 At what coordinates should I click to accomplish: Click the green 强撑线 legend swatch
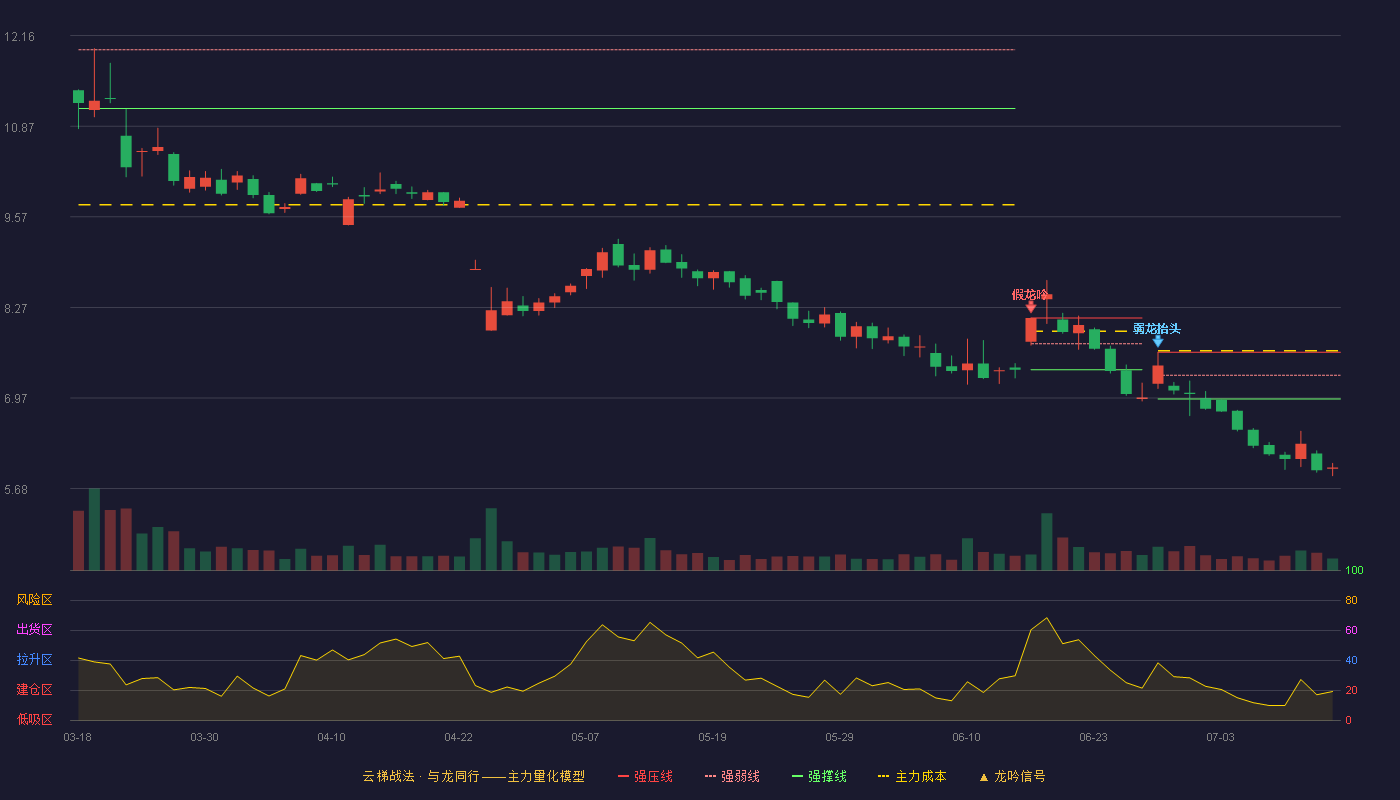pos(797,776)
